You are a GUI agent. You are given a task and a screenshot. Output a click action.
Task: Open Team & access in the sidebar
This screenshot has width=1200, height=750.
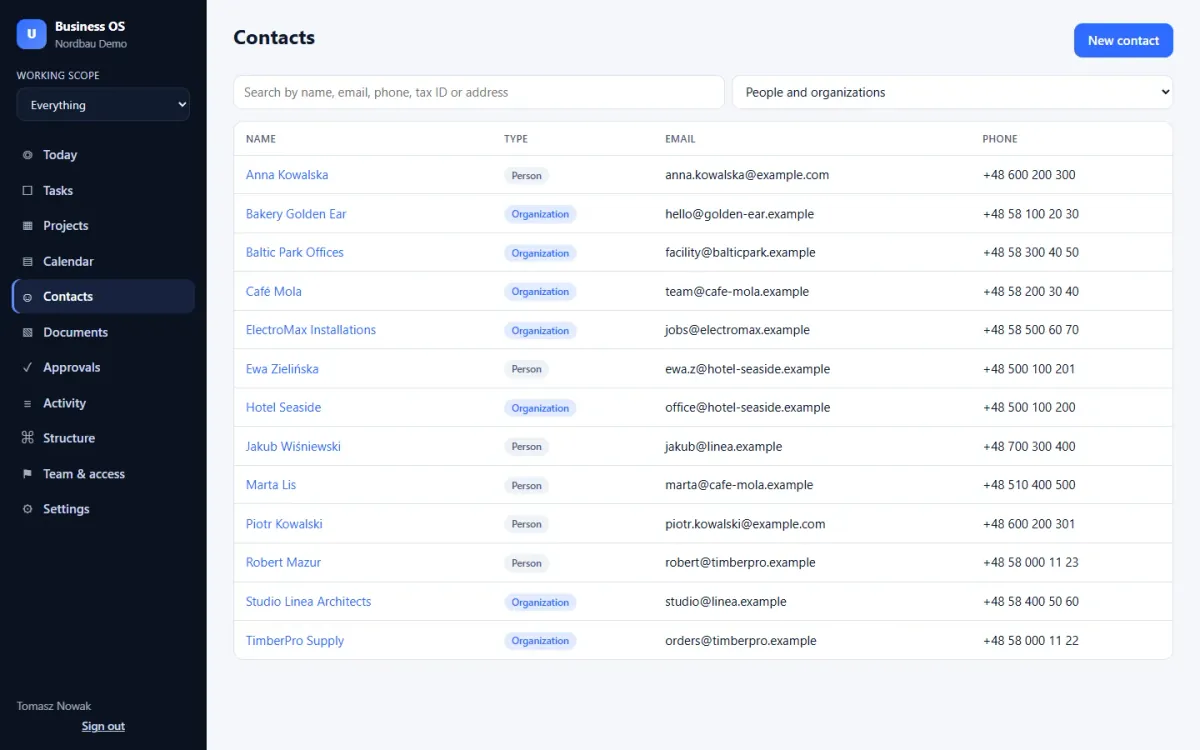click(x=103, y=474)
